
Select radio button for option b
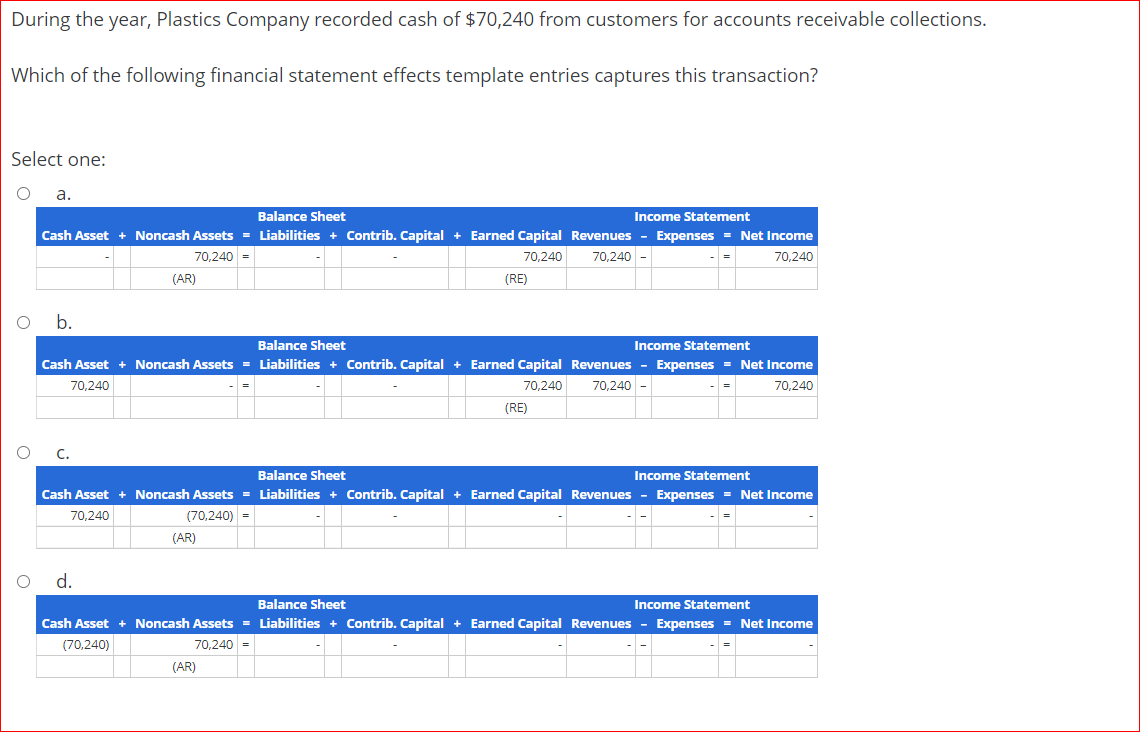[22, 322]
